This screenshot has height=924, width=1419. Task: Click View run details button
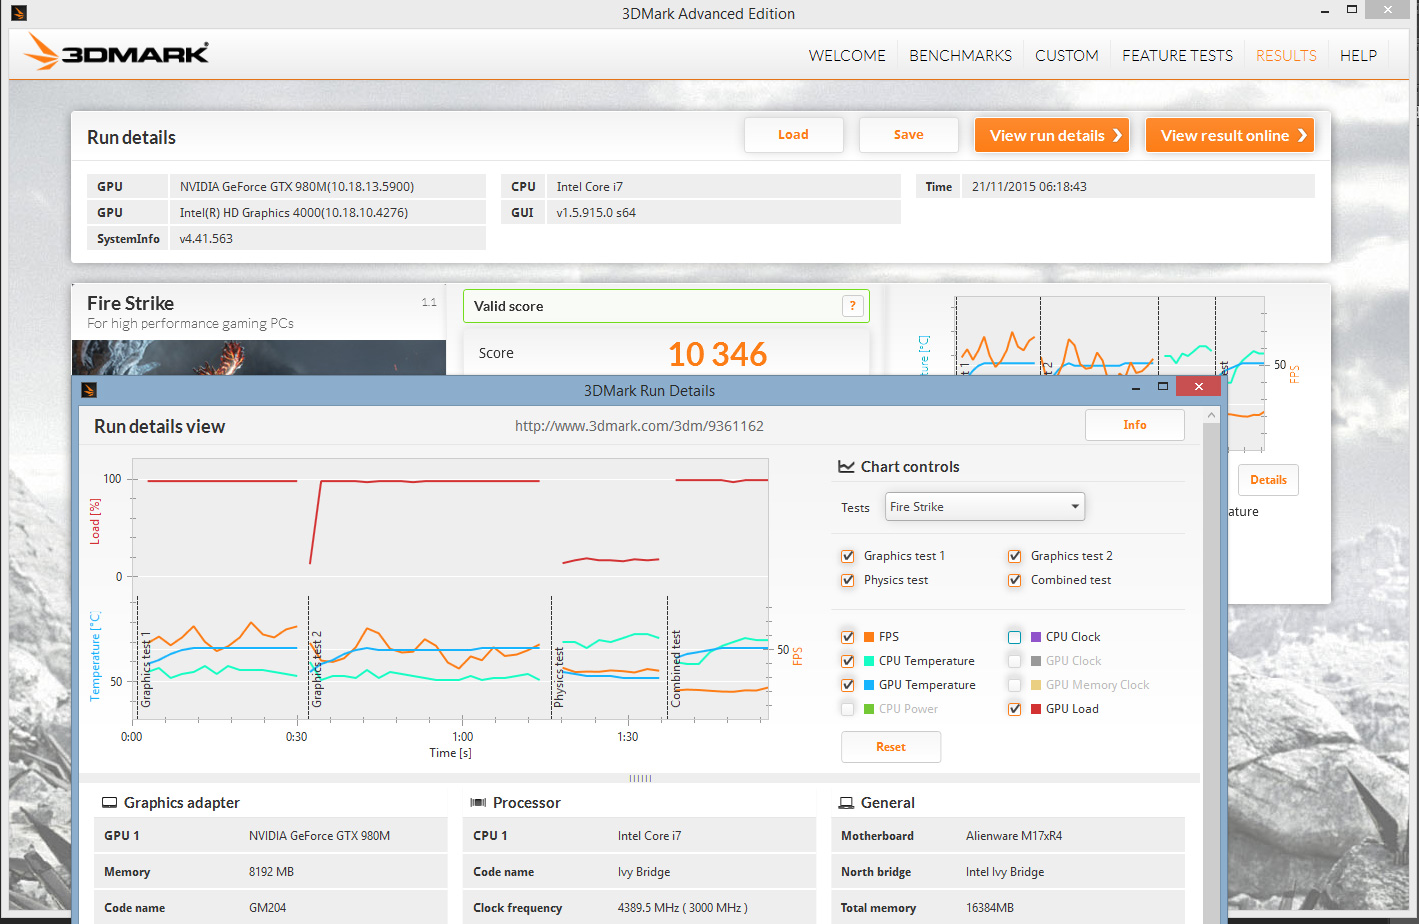pyautogui.click(x=1052, y=135)
